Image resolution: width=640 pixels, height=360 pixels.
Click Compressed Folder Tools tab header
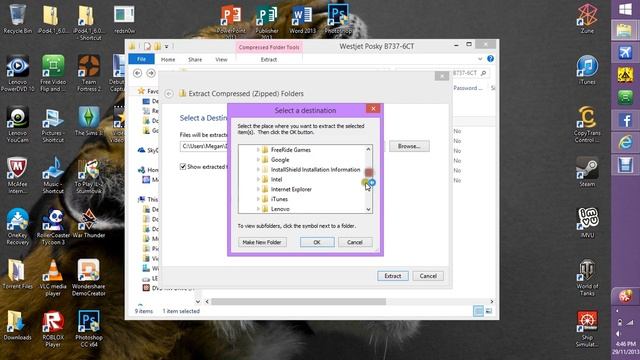269,47
